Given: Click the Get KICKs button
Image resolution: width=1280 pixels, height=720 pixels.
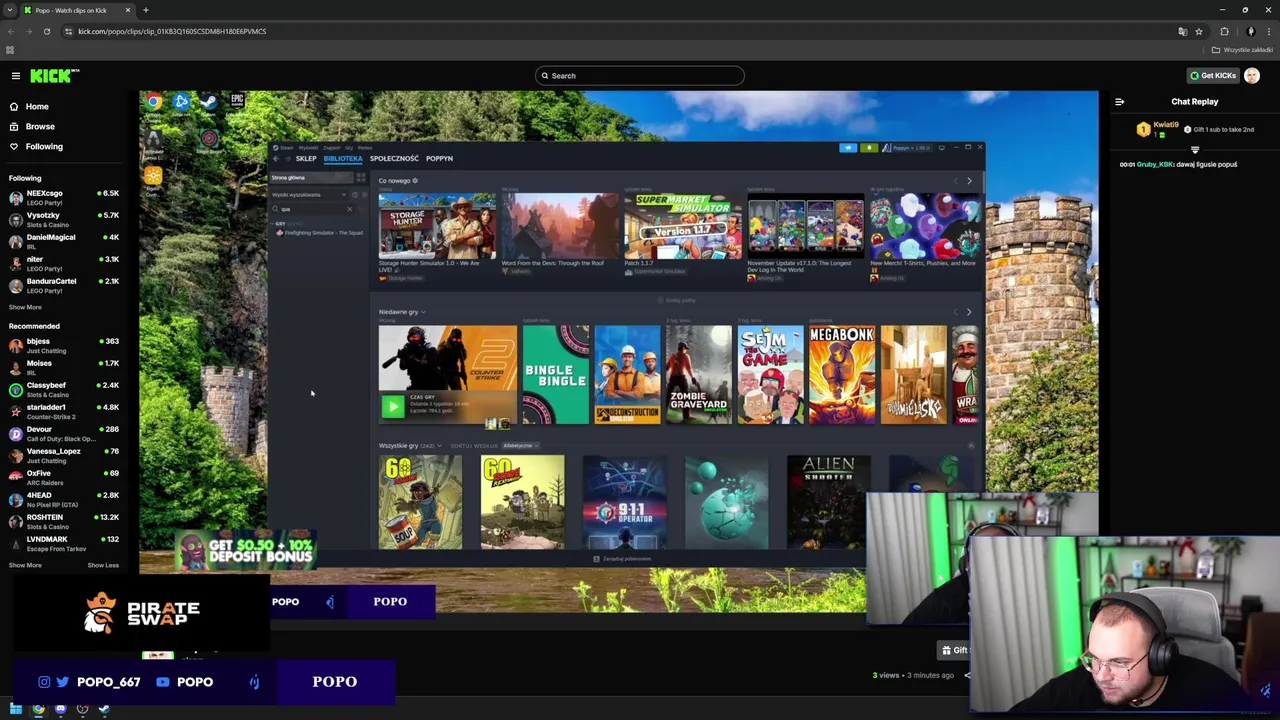Looking at the screenshot, I should click(1212, 76).
